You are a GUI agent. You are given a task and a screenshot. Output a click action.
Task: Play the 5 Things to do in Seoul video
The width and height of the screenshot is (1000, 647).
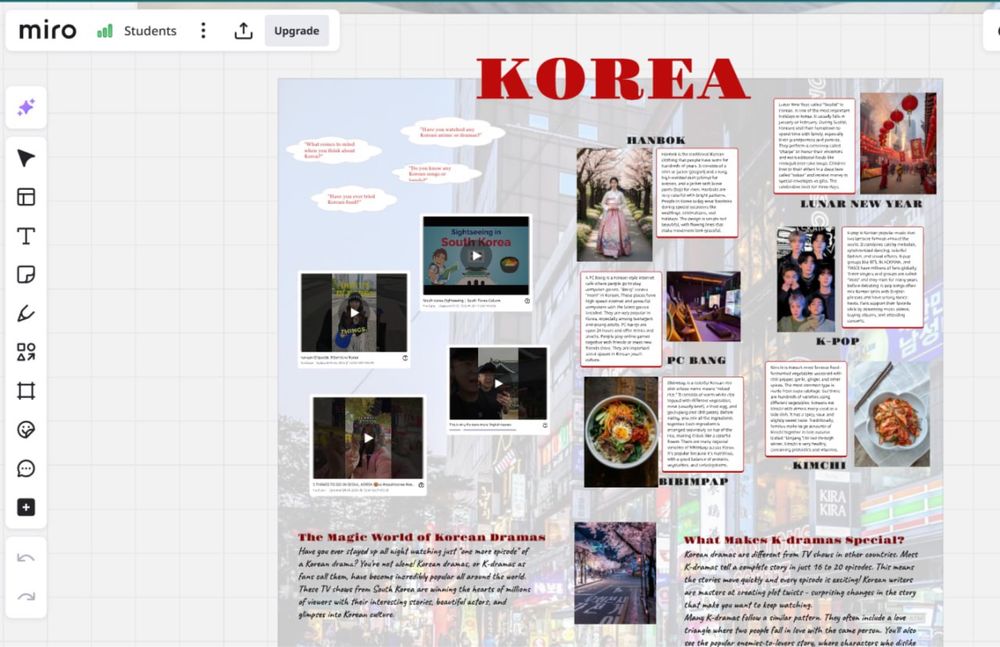tap(368, 438)
